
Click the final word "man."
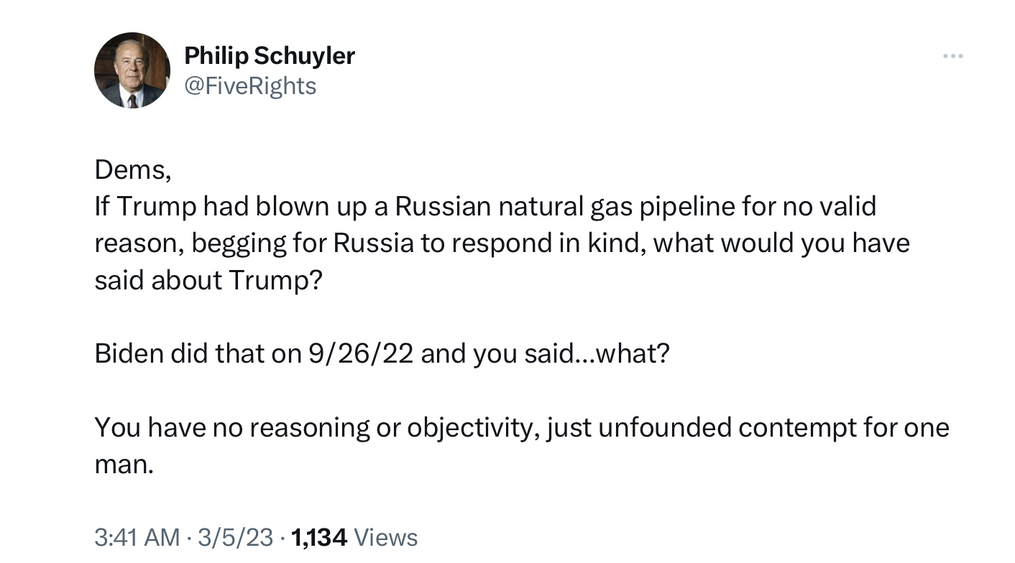(124, 465)
